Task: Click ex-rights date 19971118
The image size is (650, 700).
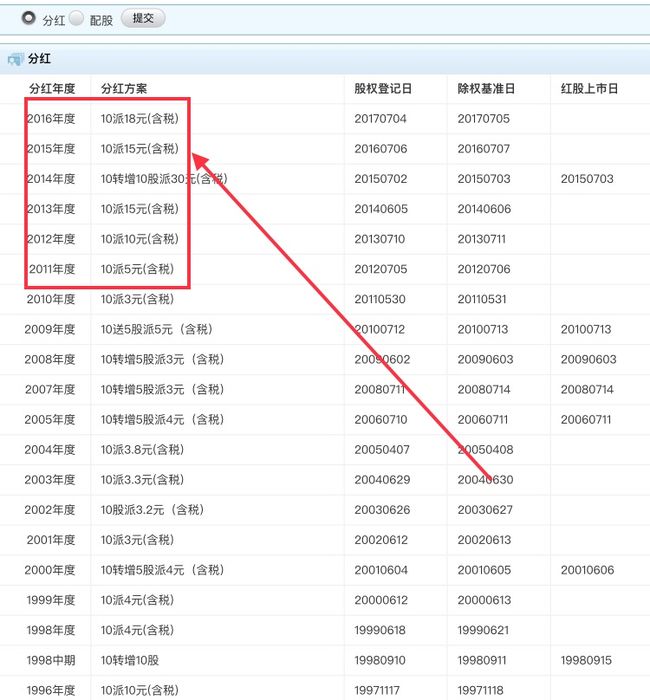Action: (480, 691)
